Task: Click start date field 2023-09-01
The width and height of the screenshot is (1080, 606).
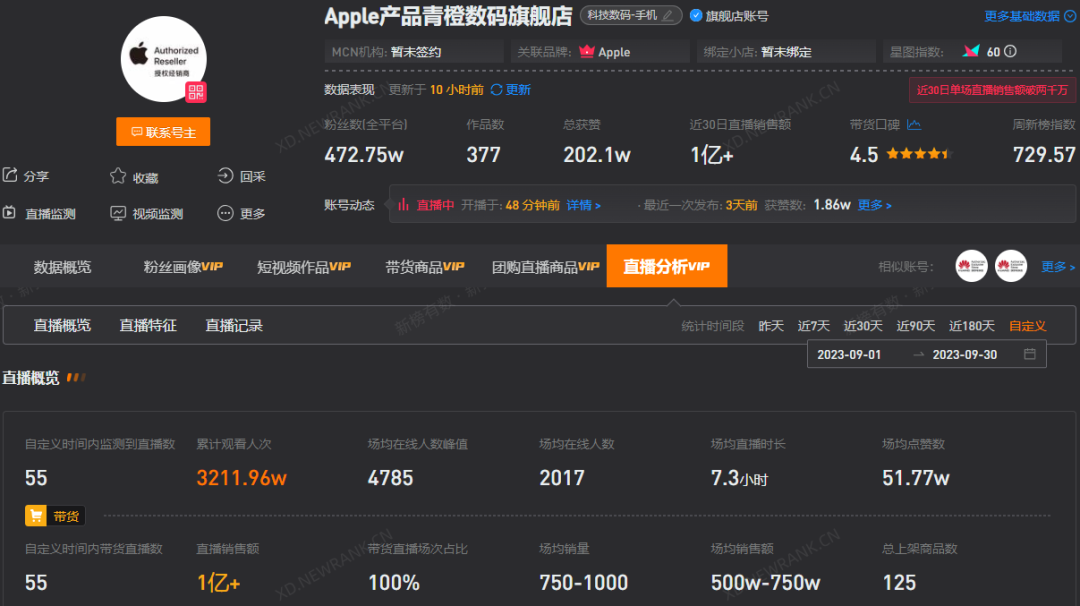Action: coord(849,354)
